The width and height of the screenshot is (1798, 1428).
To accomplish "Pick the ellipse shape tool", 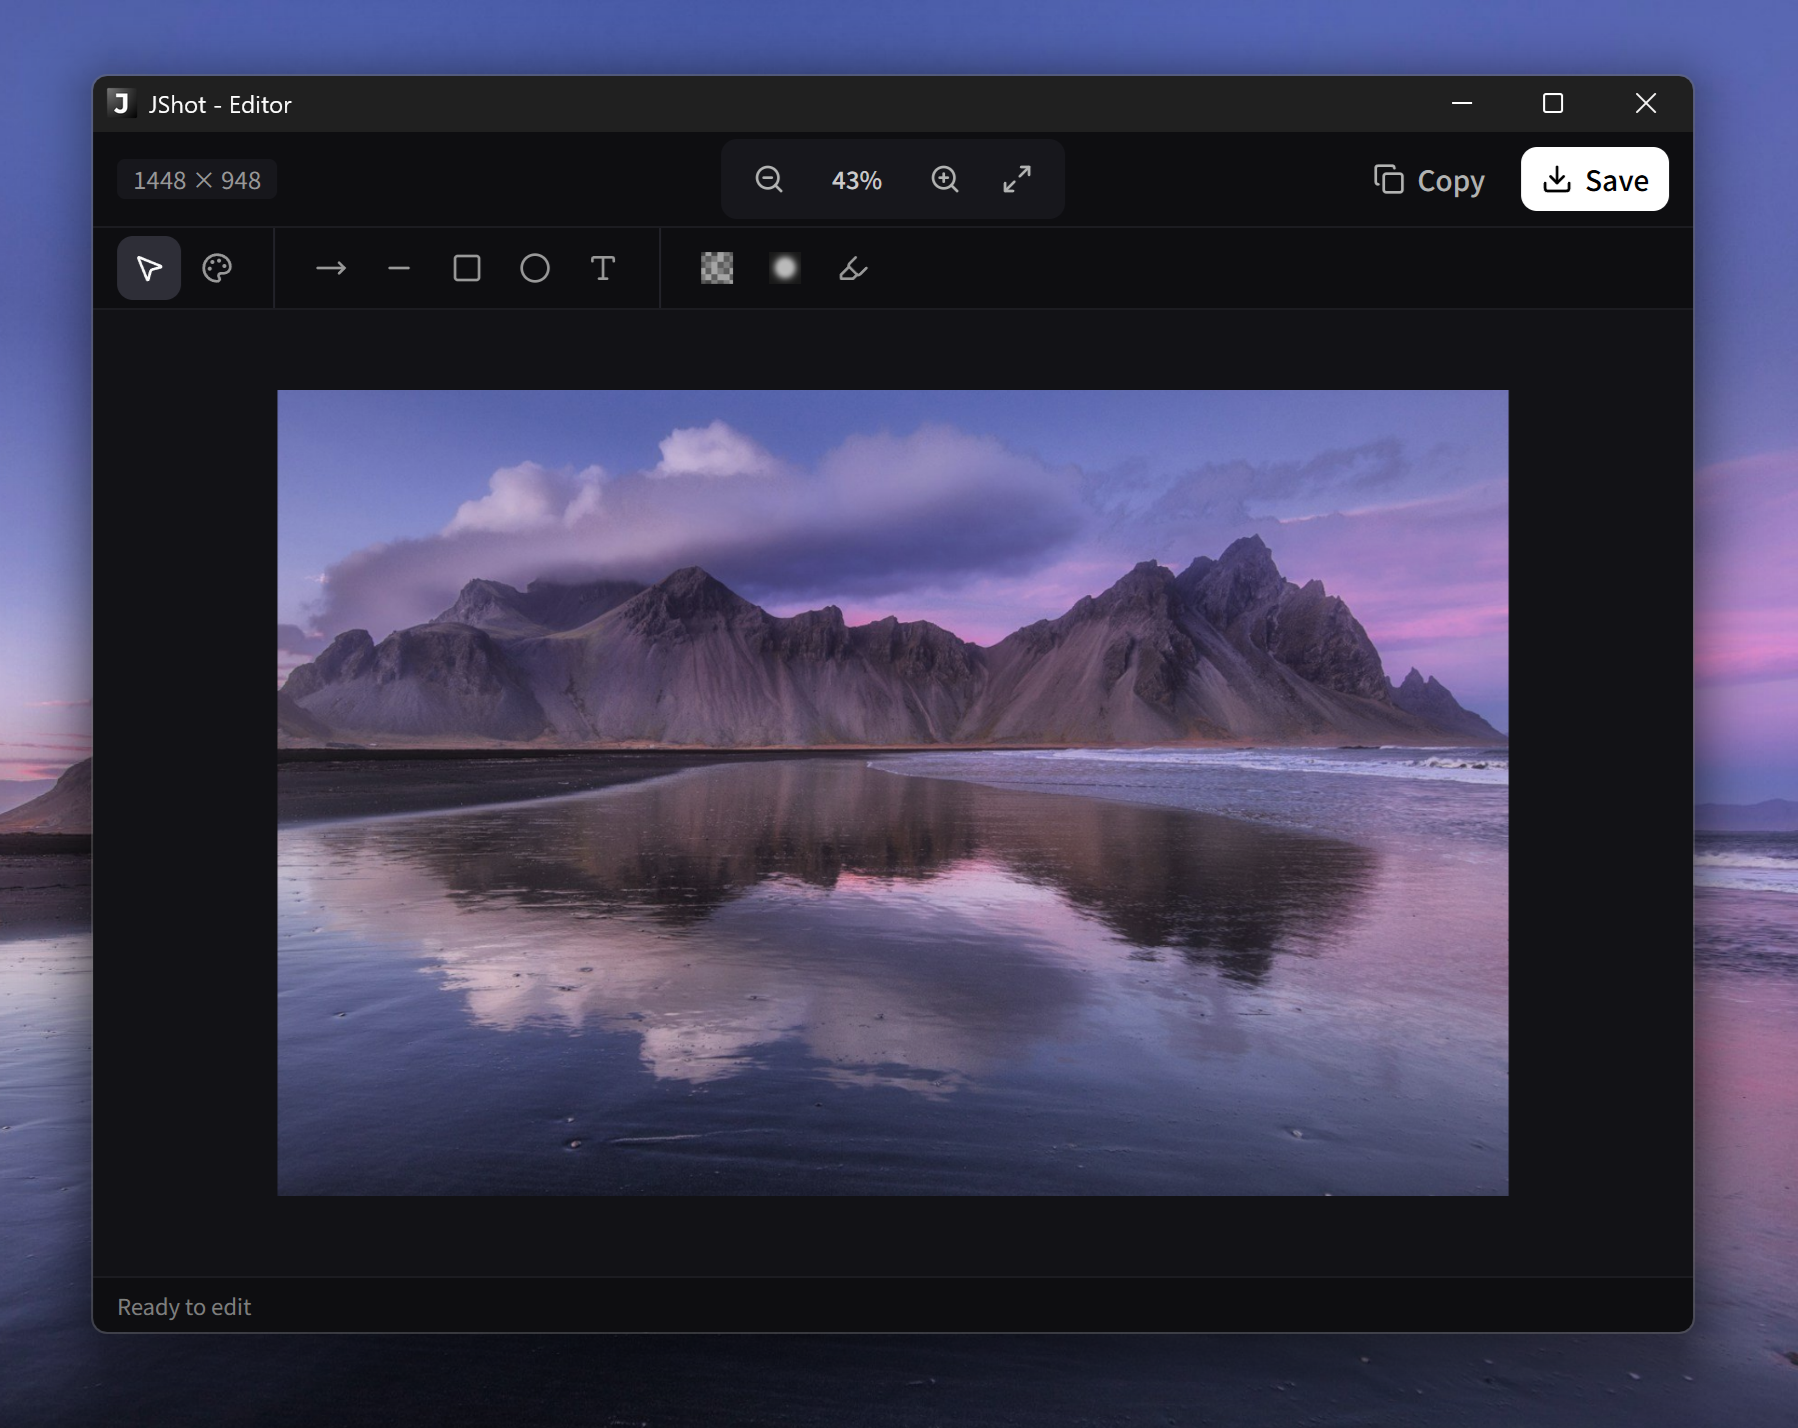I will 535,268.
